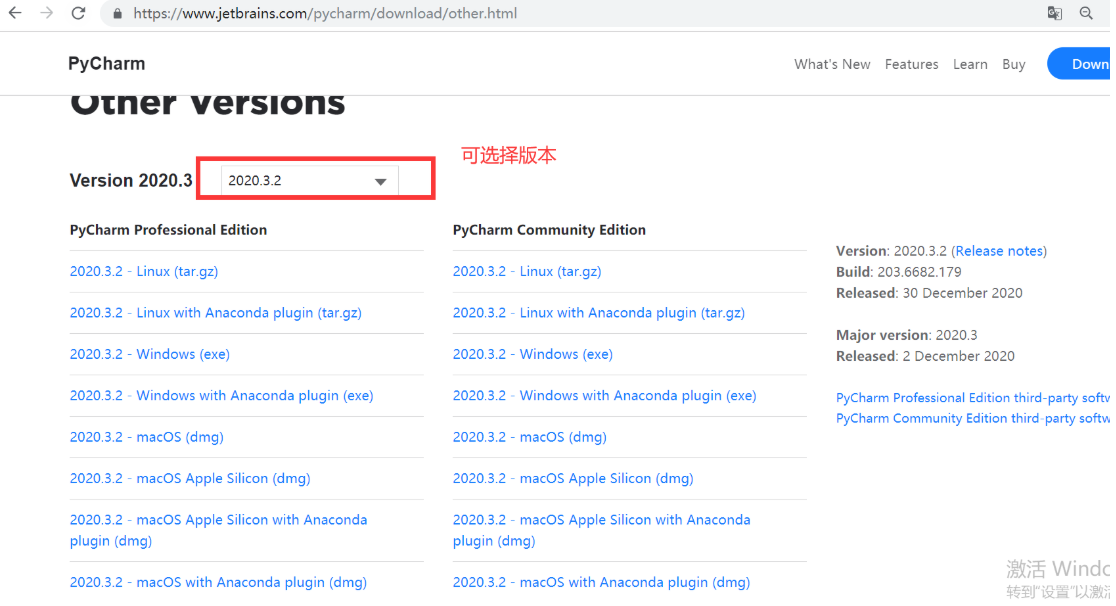
Task: Download Community 2020.3.2 Linux (tar.gz)
Action: pos(527,271)
